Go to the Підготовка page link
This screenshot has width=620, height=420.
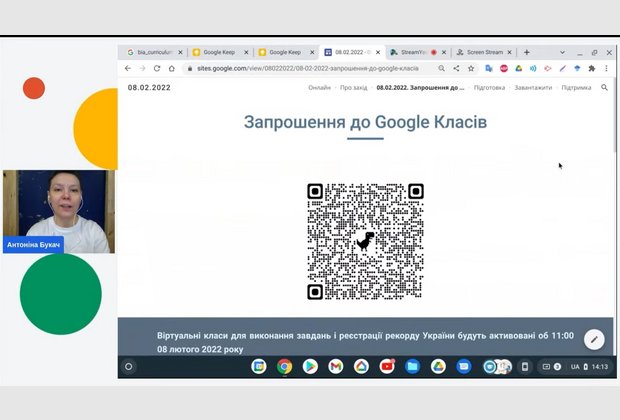click(489, 88)
